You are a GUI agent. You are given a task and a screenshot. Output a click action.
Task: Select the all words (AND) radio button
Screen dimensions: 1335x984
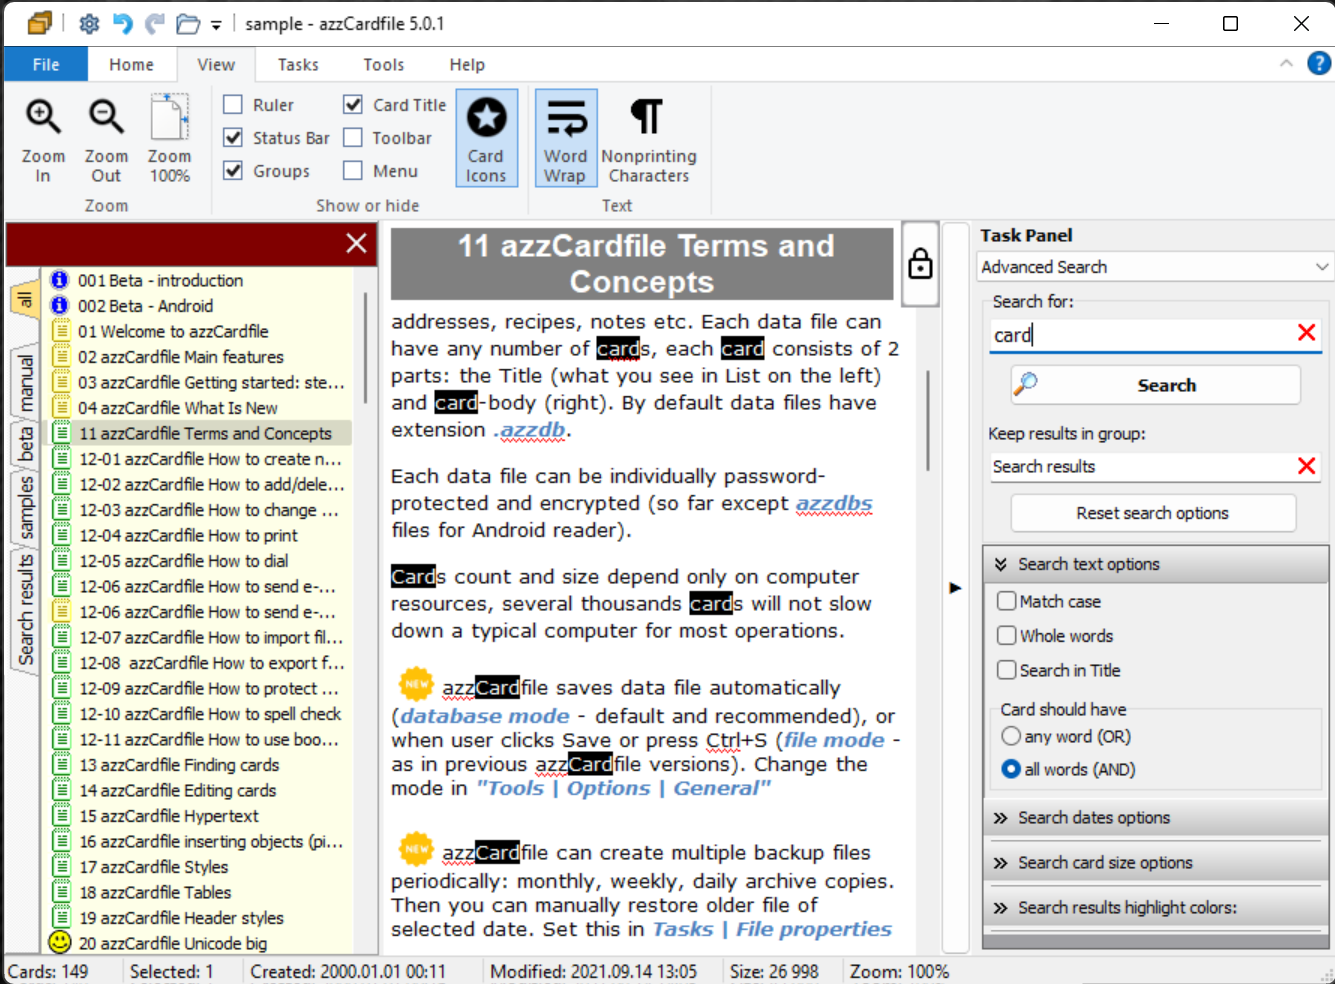coord(1011,769)
